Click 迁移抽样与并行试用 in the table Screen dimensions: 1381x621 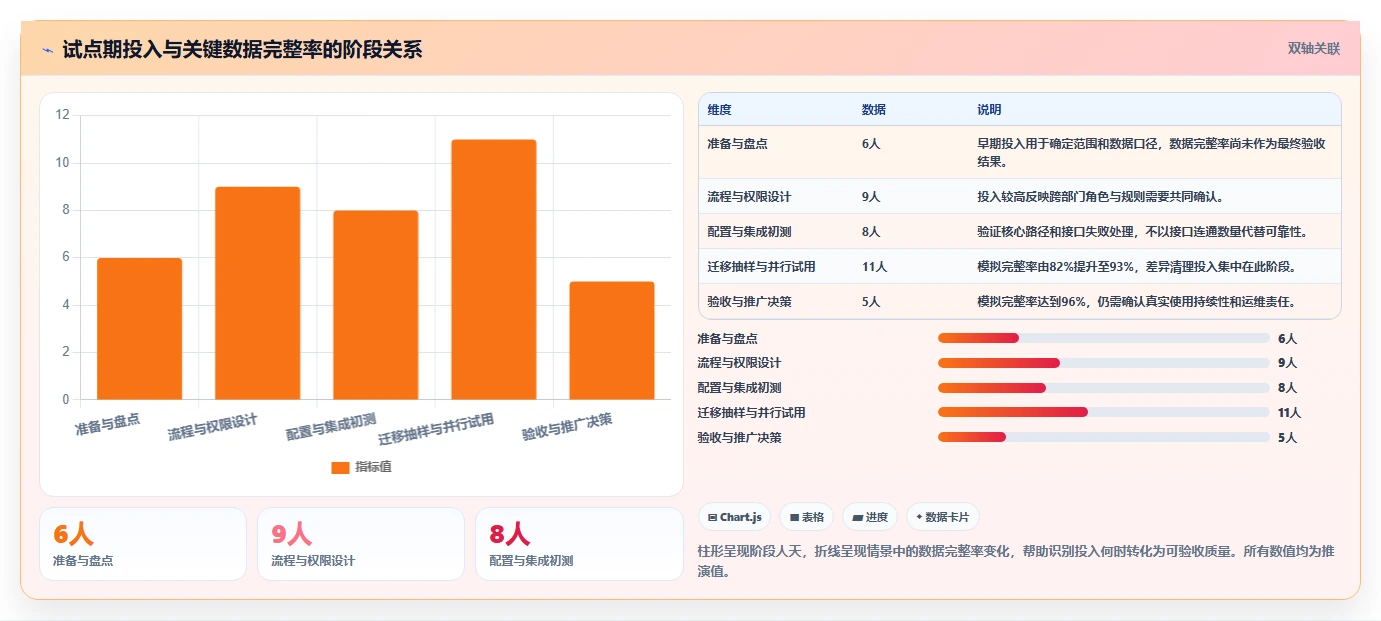tap(761, 267)
